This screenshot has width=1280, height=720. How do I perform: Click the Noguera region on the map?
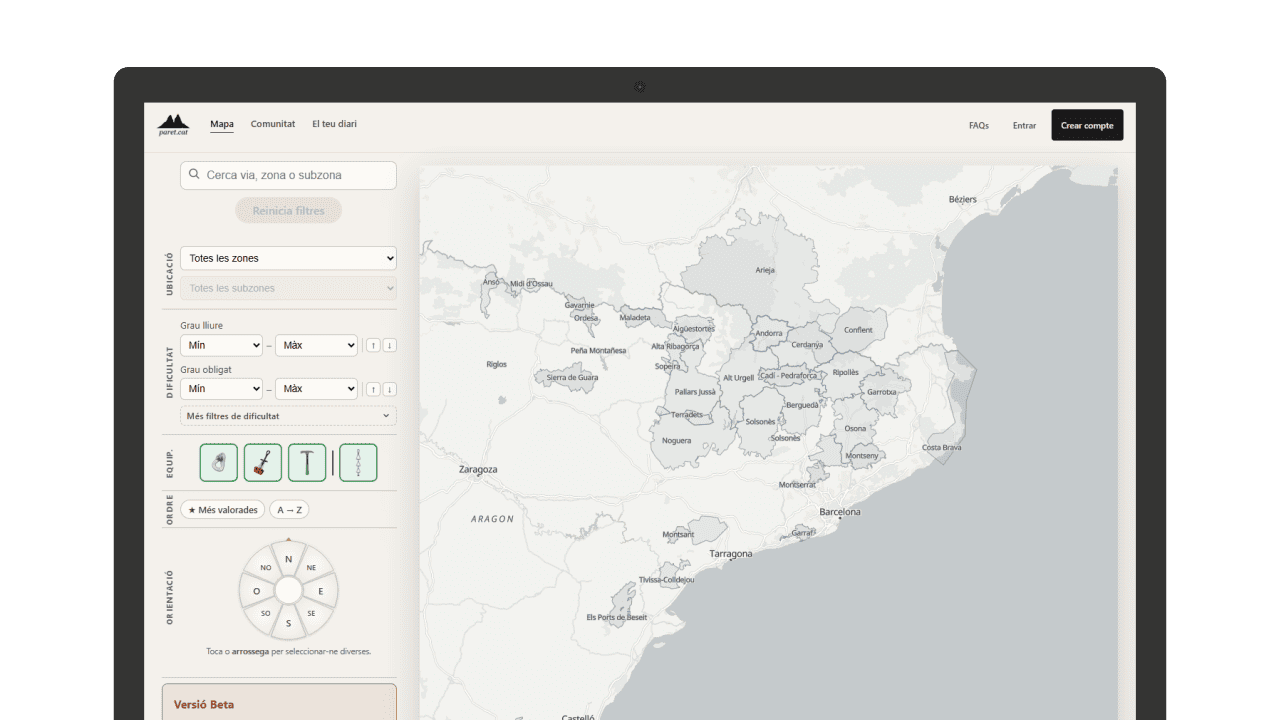[x=677, y=440]
